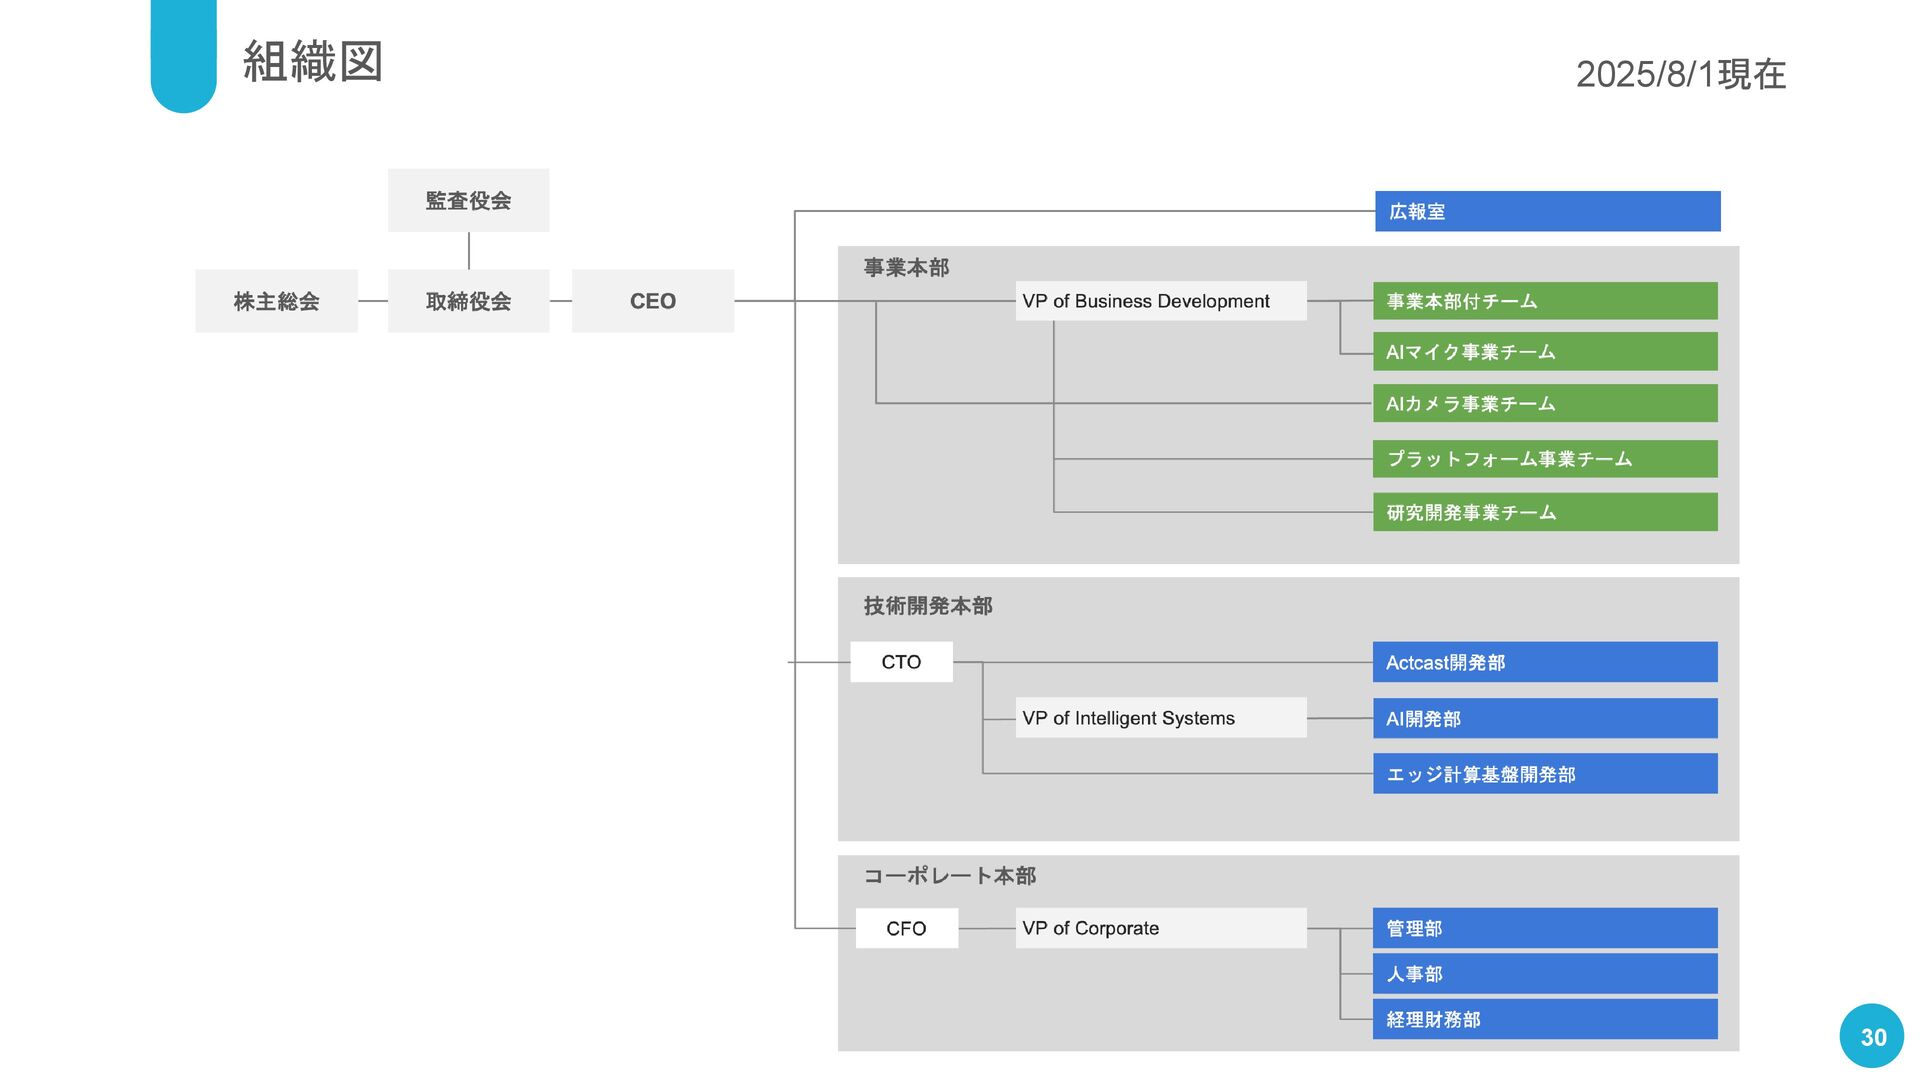
Task: Click the CEO box
Action: (x=653, y=301)
